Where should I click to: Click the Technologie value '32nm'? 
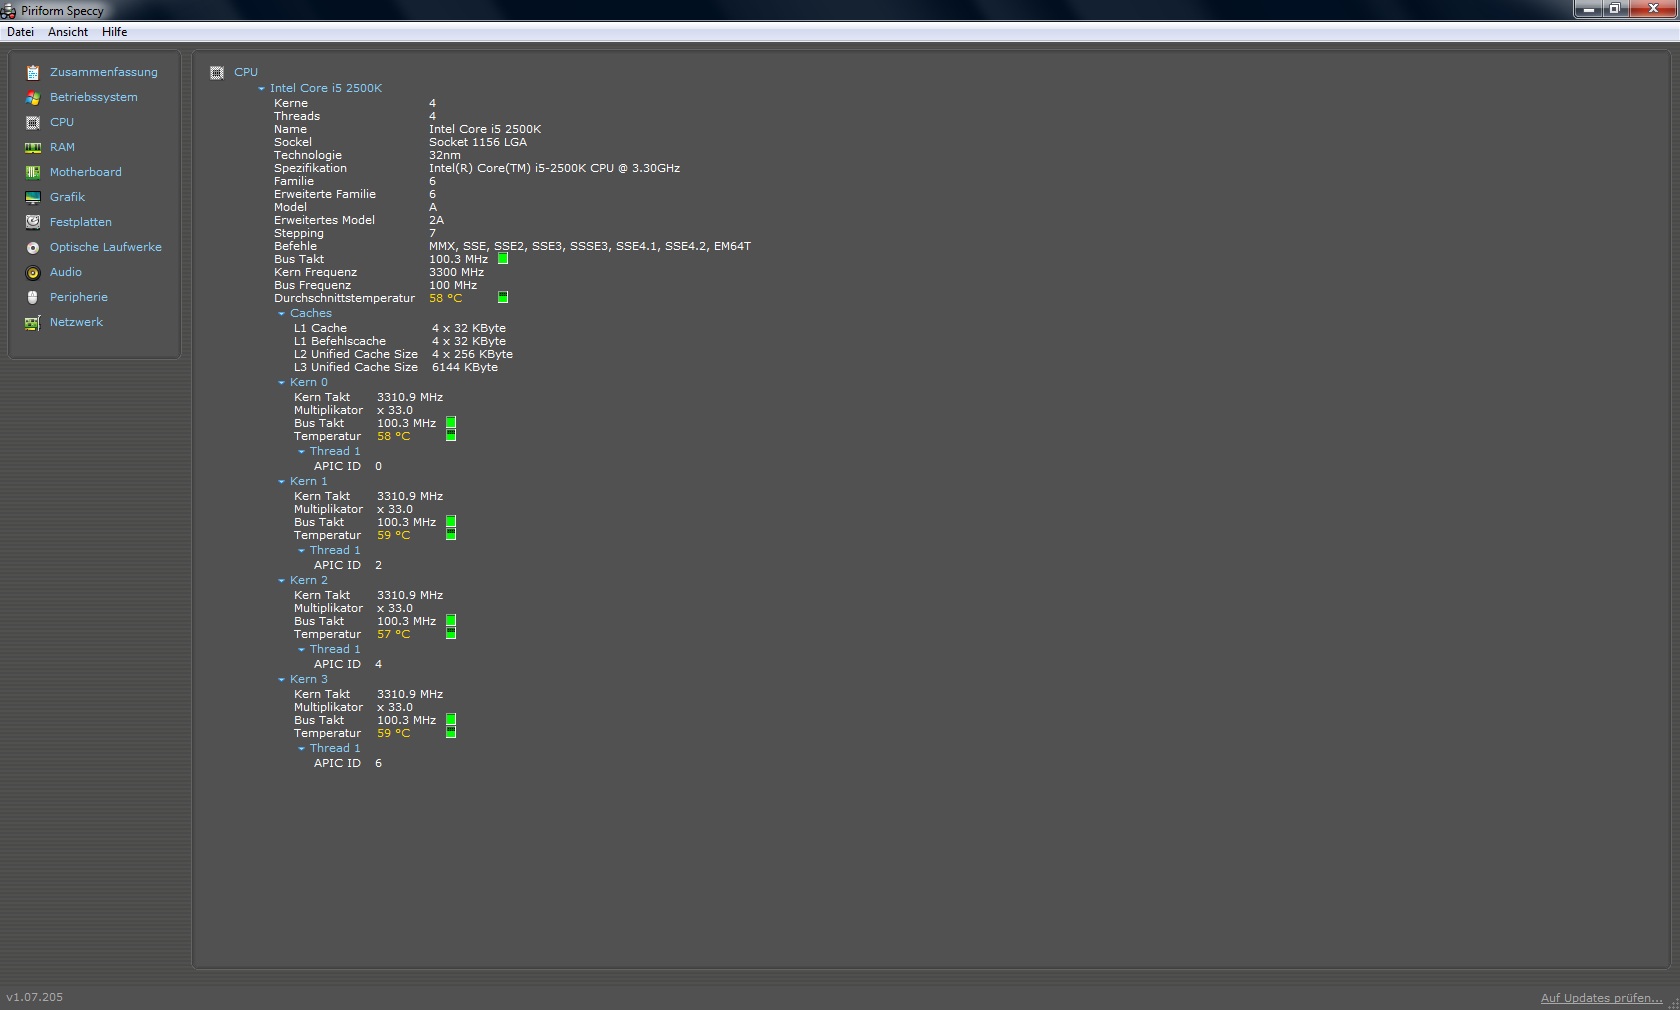pos(445,155)
